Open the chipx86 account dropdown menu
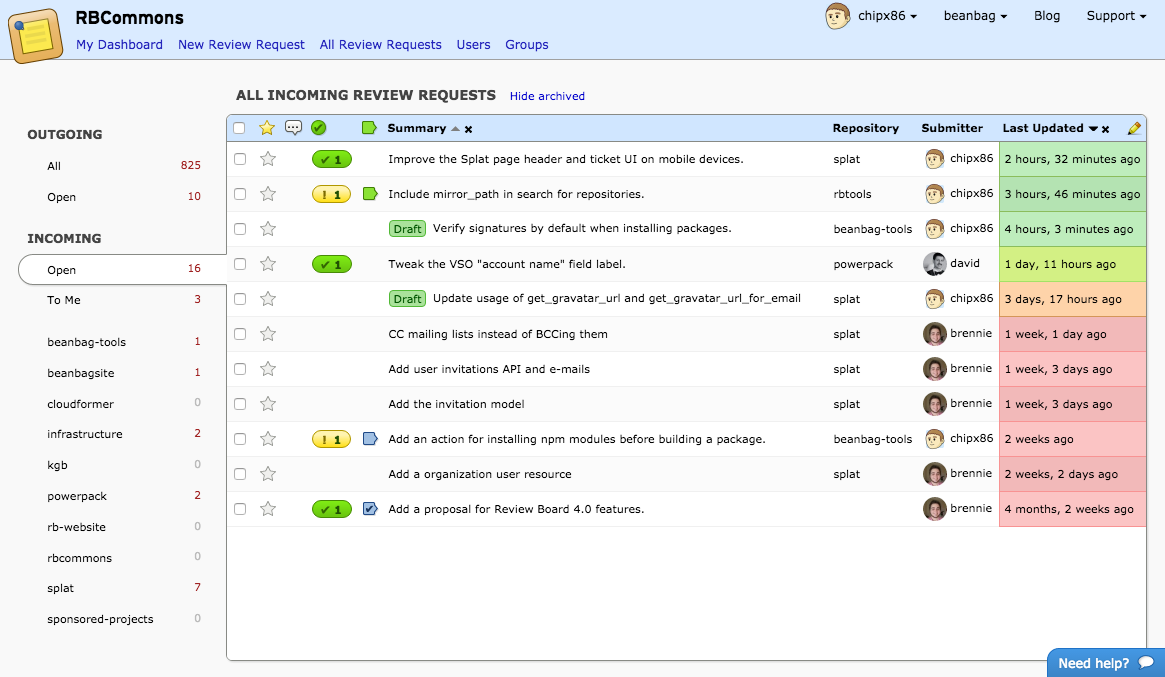The width and height of the screenshot is (1165, 677). pos(887,16)
